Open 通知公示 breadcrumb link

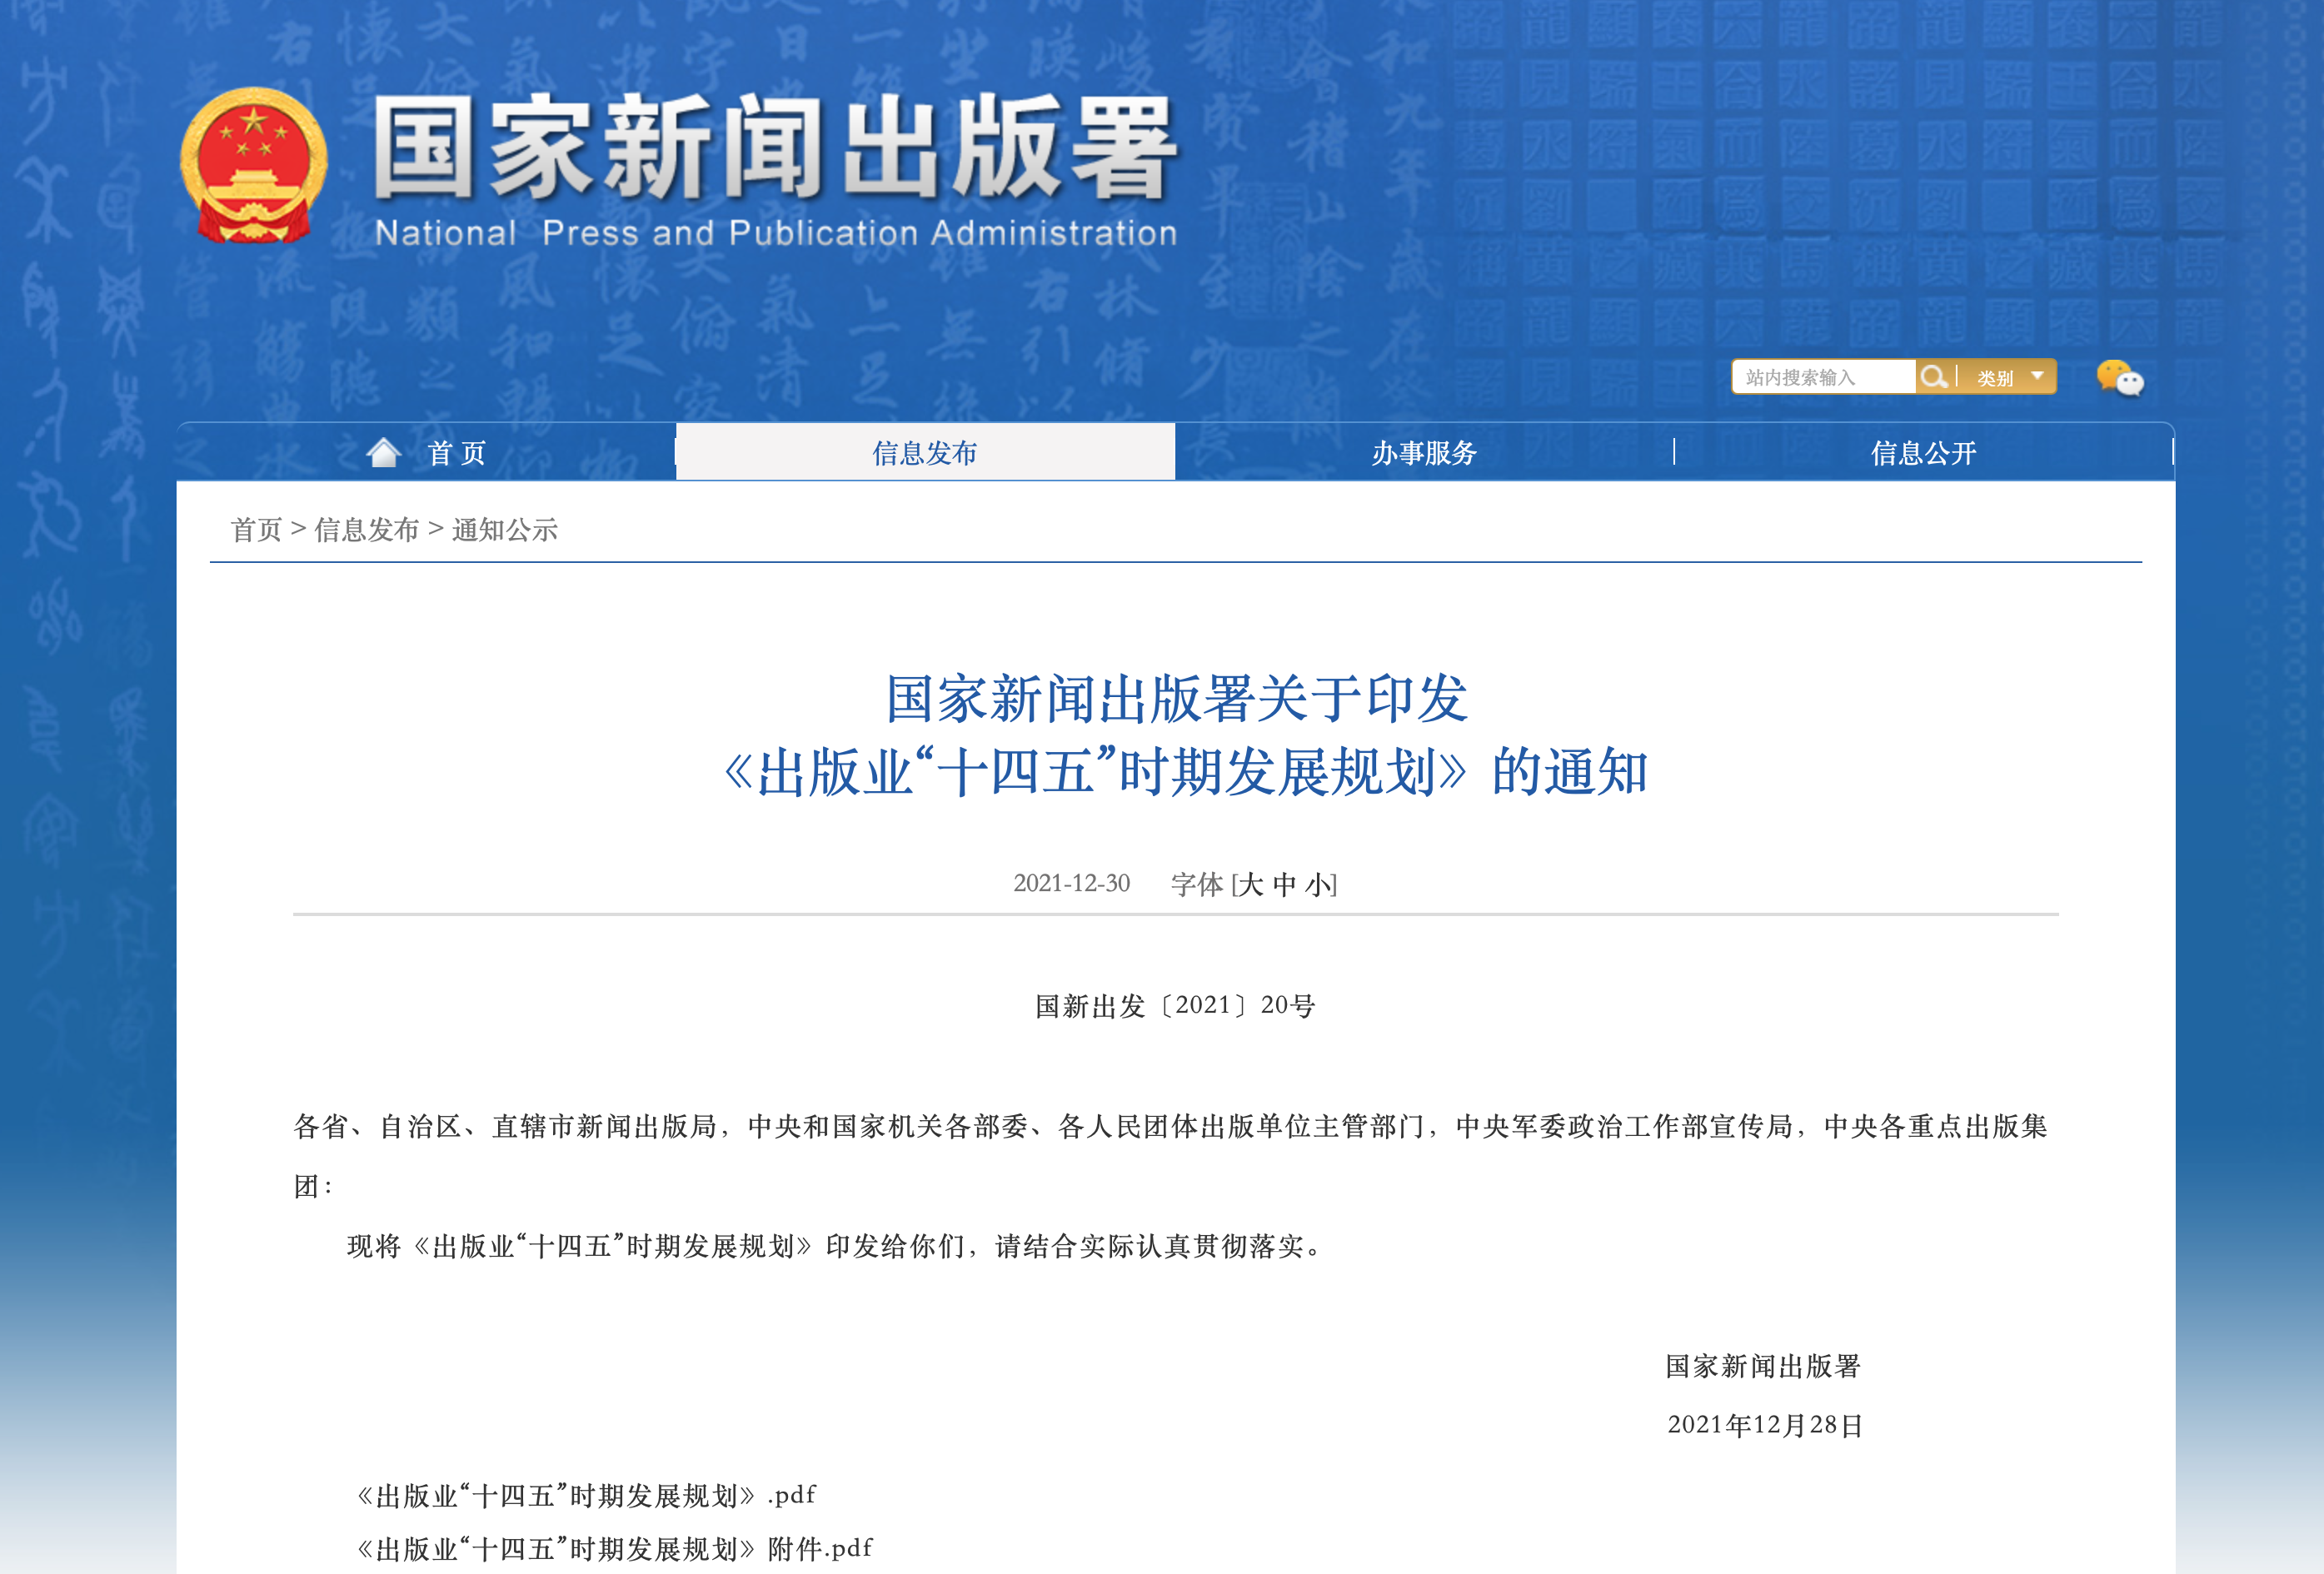pyautogui.click(x=504, y=530)
